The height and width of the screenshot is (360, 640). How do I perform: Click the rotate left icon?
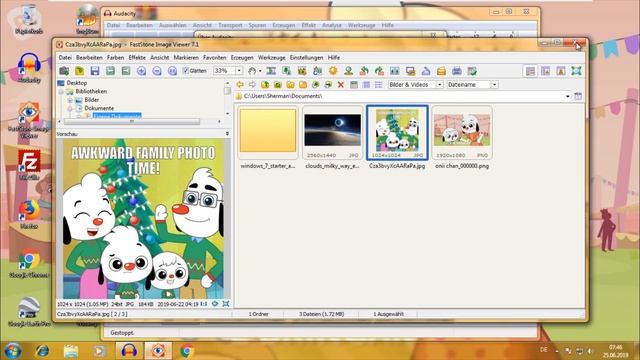click(364, 71)
